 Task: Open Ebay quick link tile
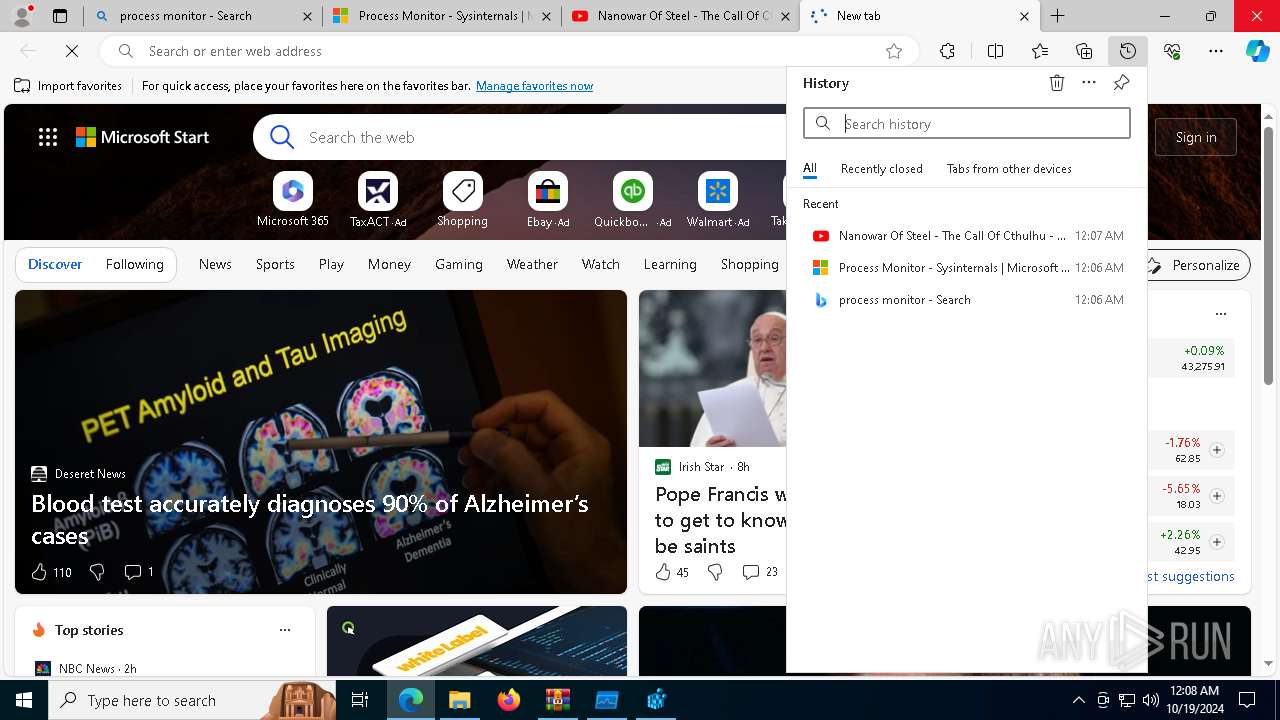(548, 199)
